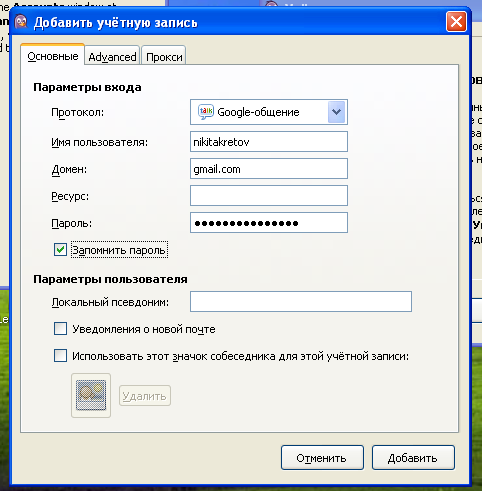Select the buddy icon image placeholder
This screenshot has width=482, height=491.
tap(91, 395)
